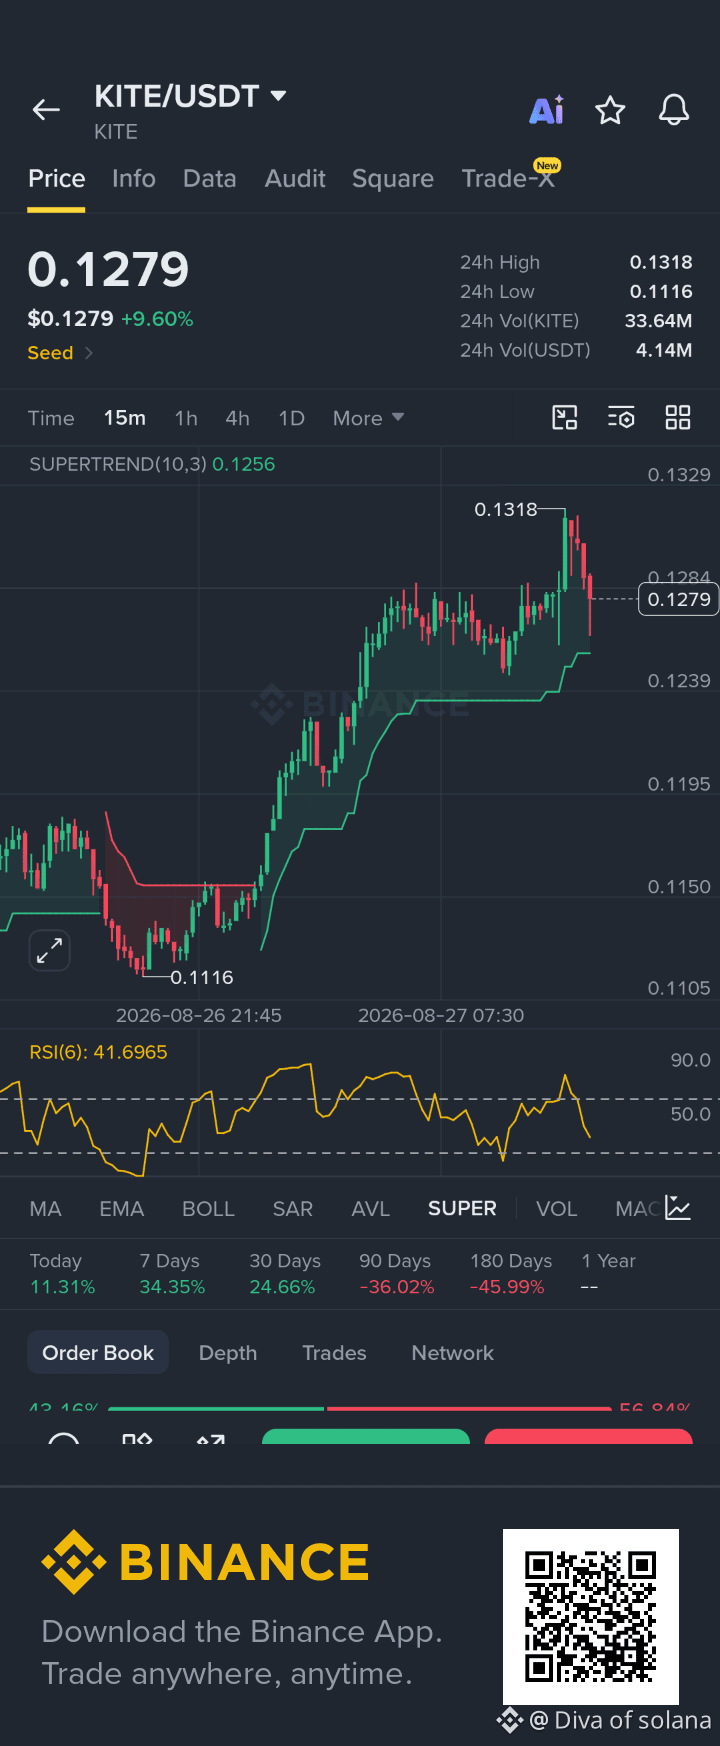
Task: Toggle the BOLL indicator
Action: pyautogui.click(x=208, y=1209)
